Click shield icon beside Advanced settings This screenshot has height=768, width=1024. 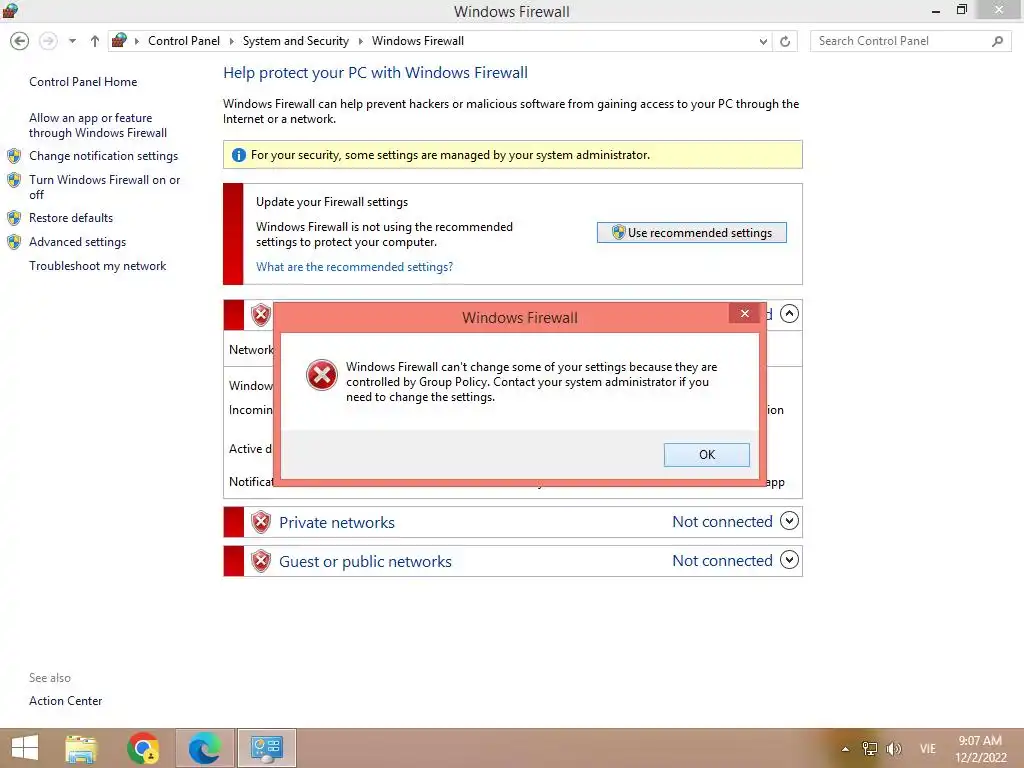coord(14,242)
